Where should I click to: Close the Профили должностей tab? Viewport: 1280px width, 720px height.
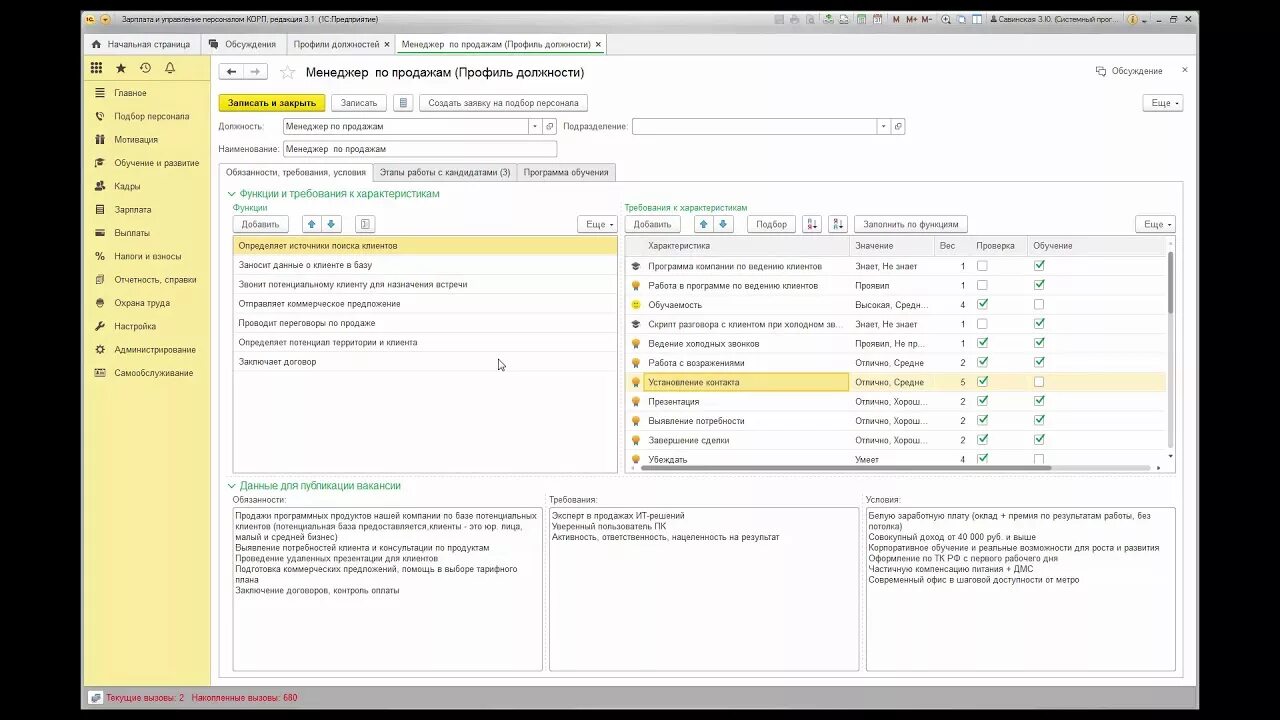pos(387,44)
